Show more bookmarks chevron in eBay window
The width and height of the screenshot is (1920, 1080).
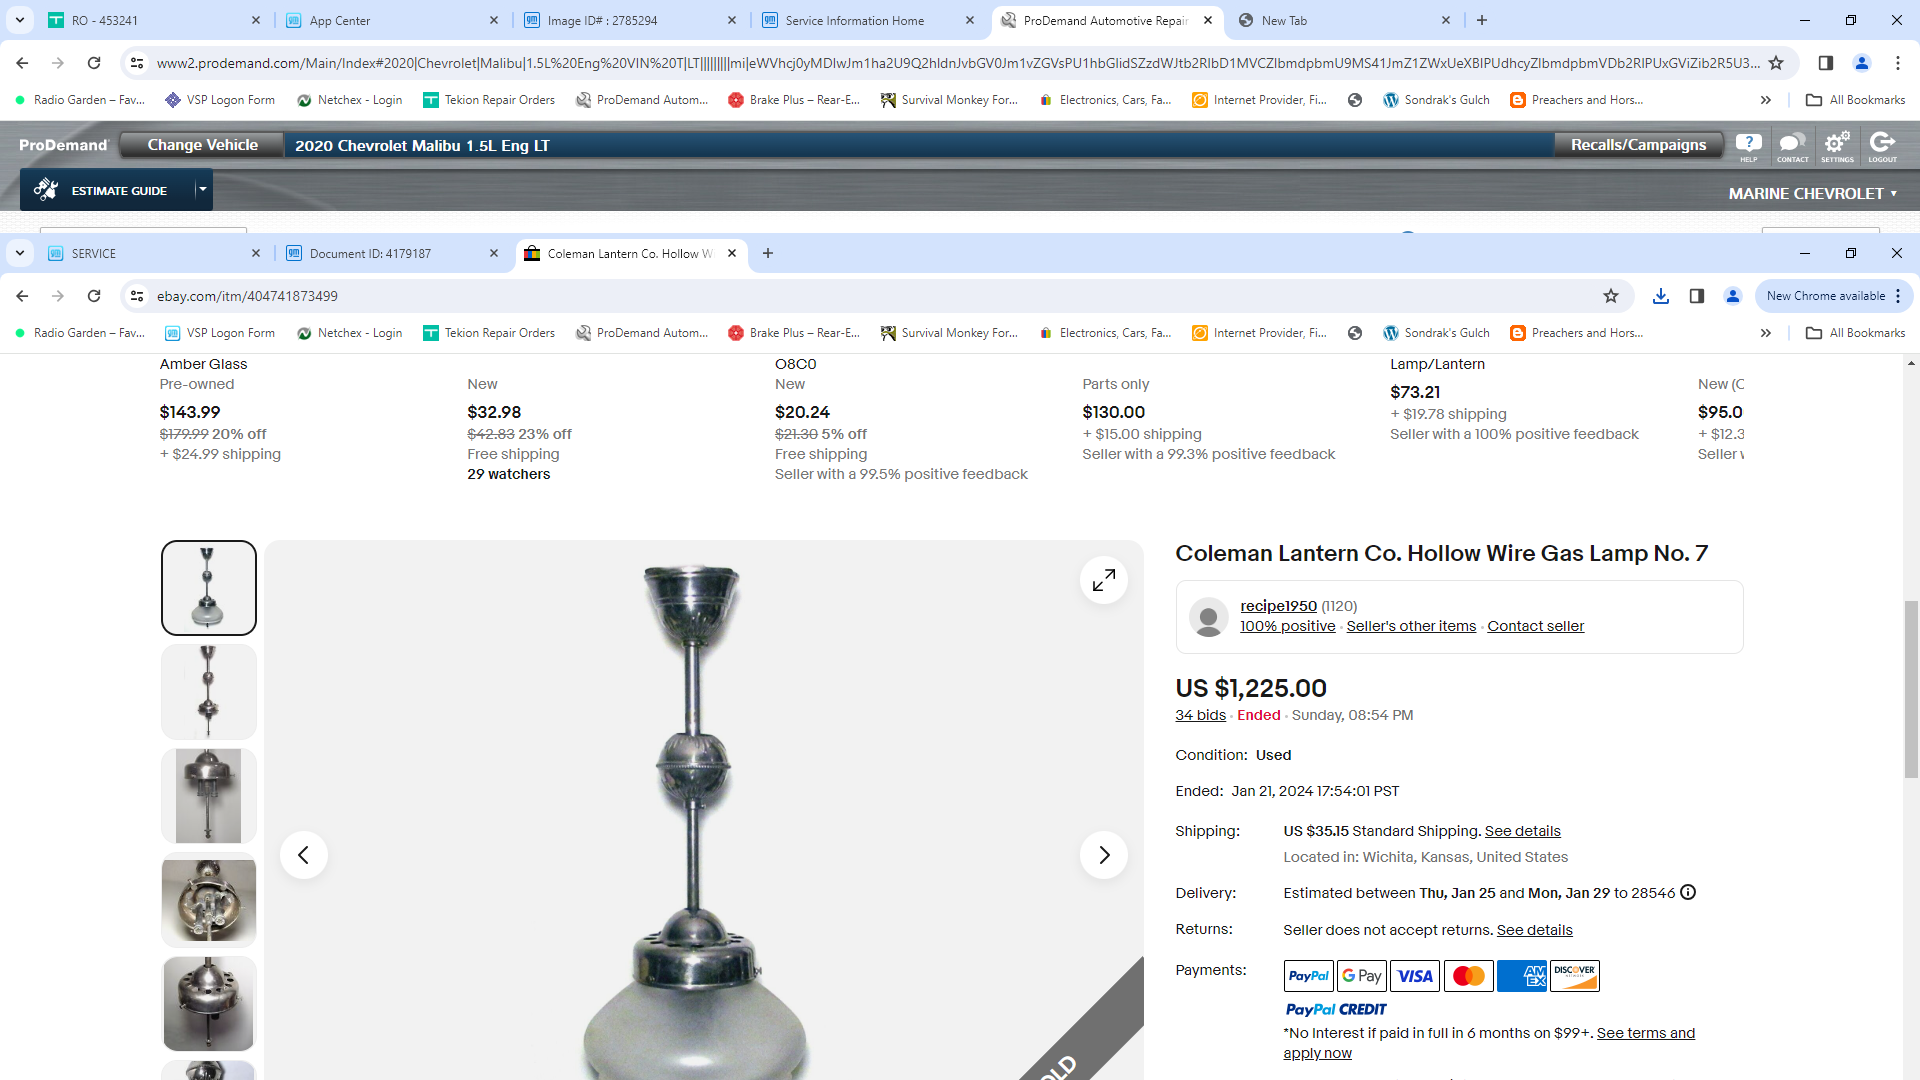coord(1766,333)
